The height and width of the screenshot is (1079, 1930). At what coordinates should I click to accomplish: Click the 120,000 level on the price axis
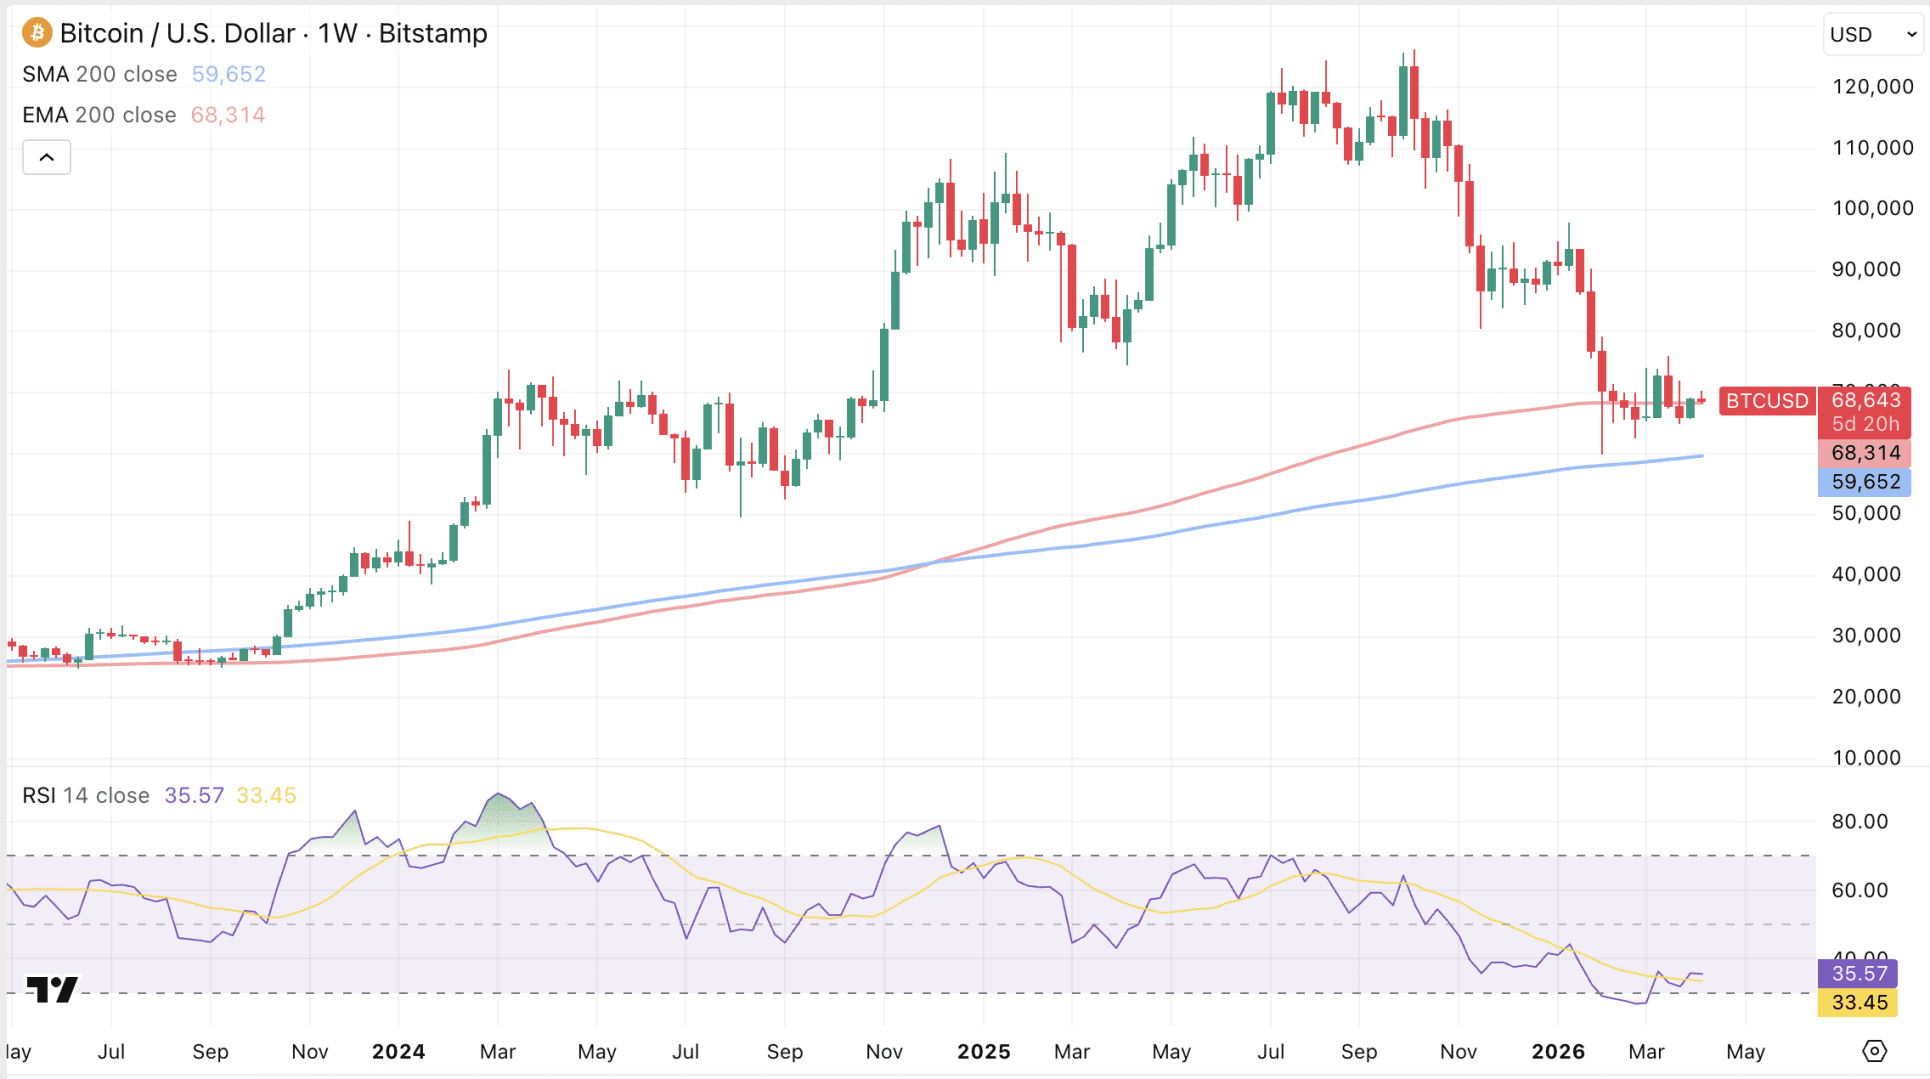1872,87
